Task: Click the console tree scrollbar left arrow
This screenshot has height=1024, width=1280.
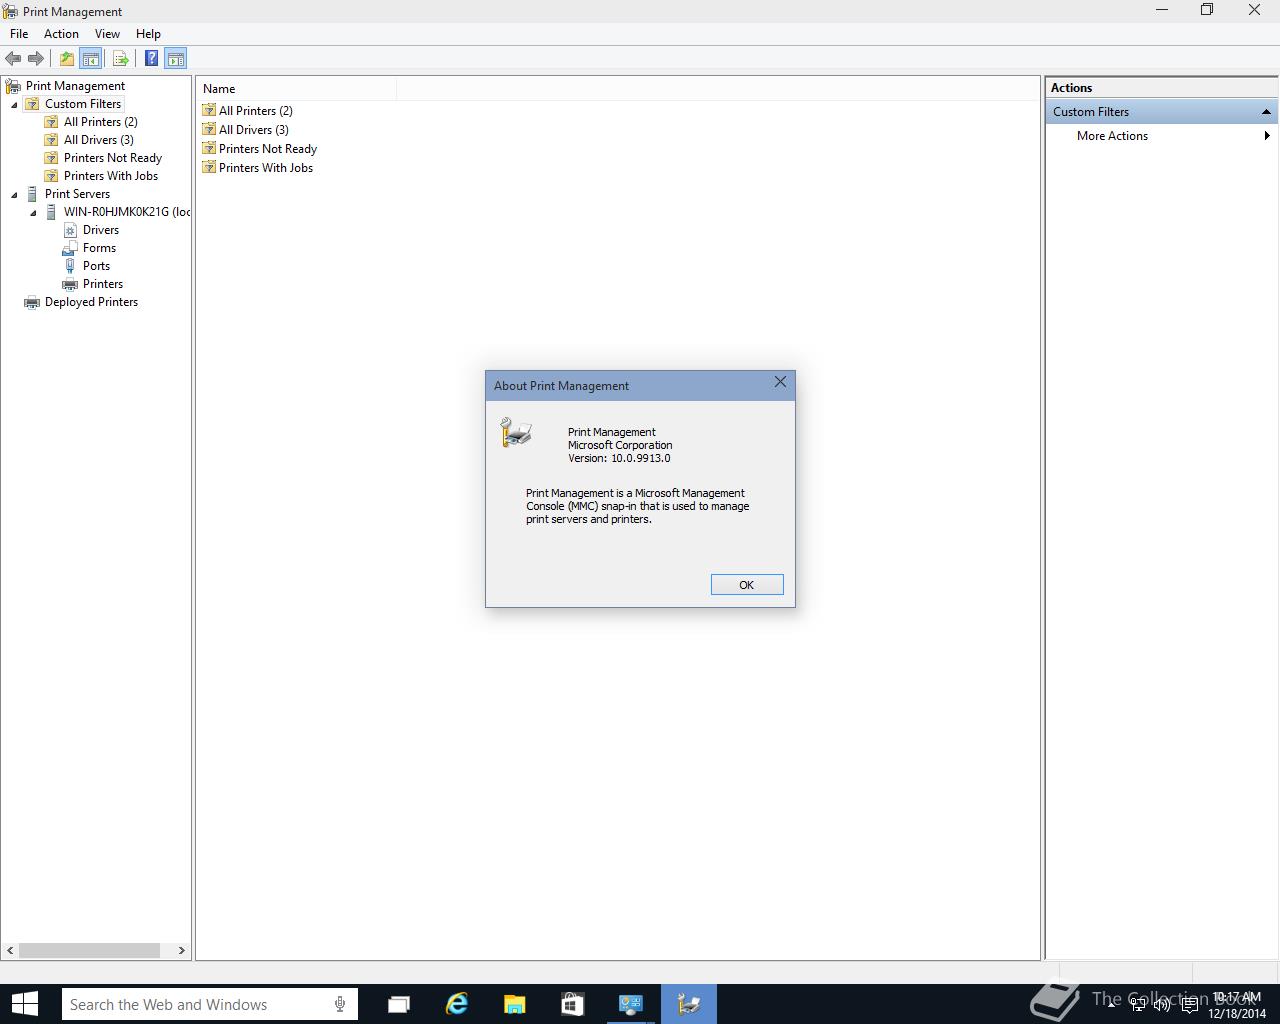Action: point(10,950)
